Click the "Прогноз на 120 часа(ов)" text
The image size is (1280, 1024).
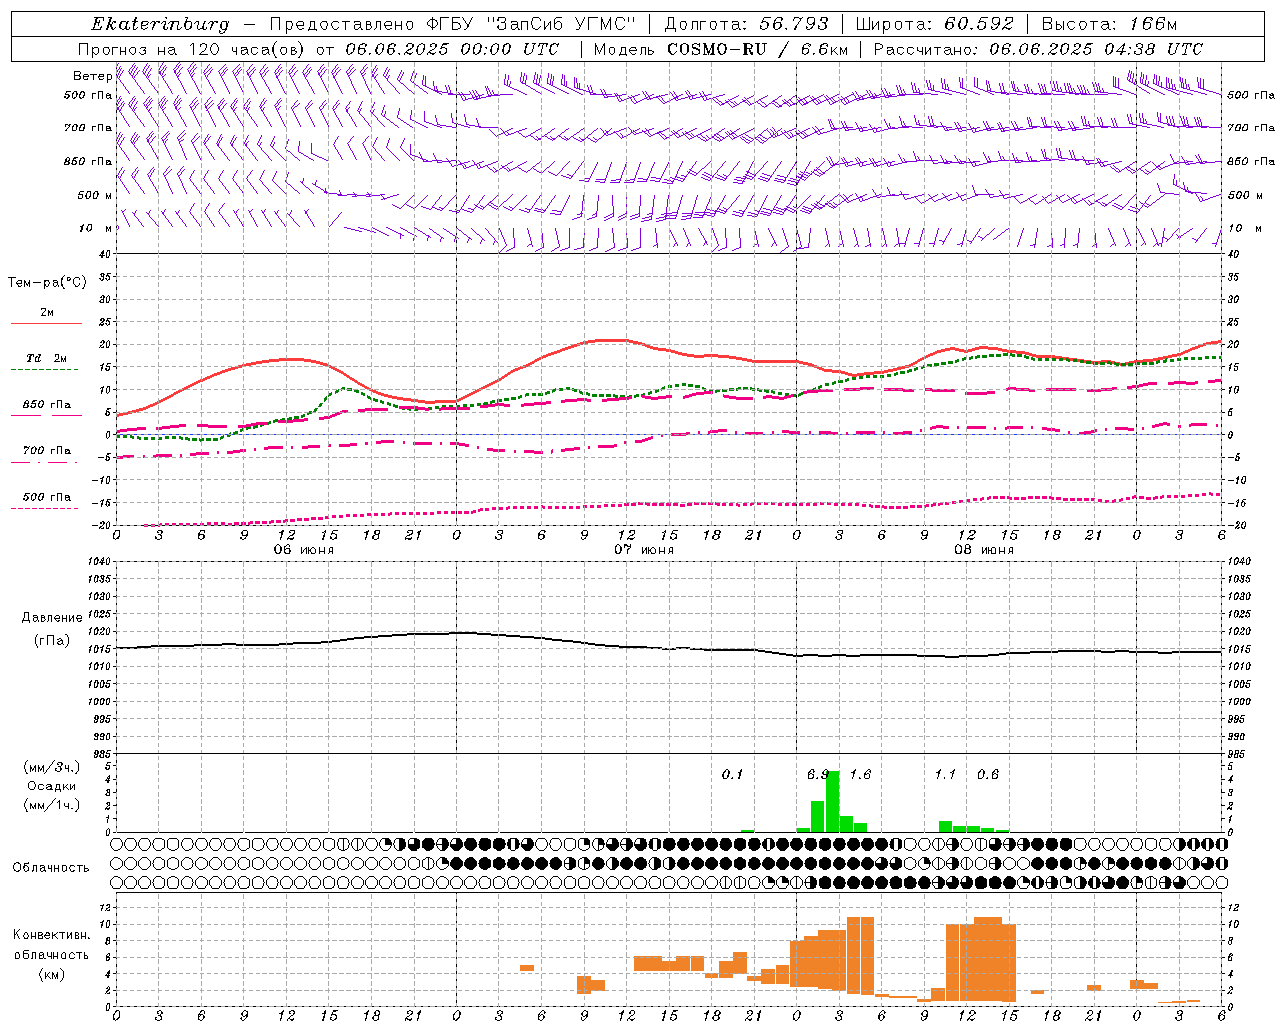pos(193,49)
